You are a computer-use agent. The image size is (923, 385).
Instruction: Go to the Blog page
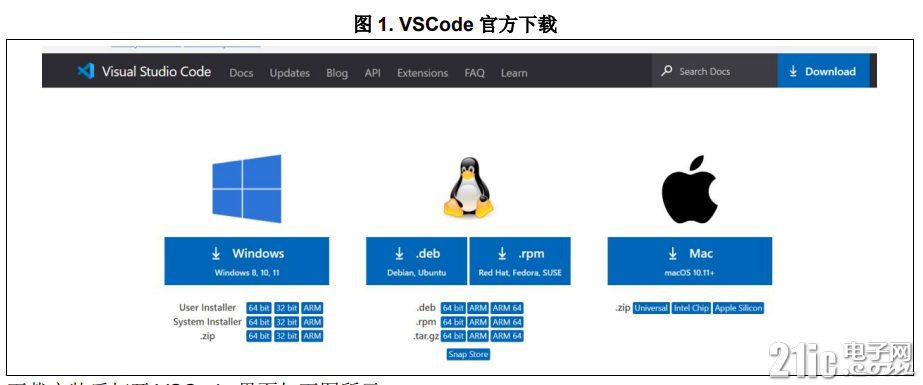[337, 73]
